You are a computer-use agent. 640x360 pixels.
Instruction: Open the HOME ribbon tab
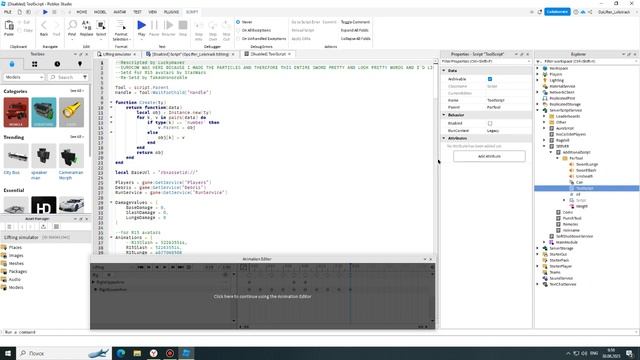[x=82, y=12]
